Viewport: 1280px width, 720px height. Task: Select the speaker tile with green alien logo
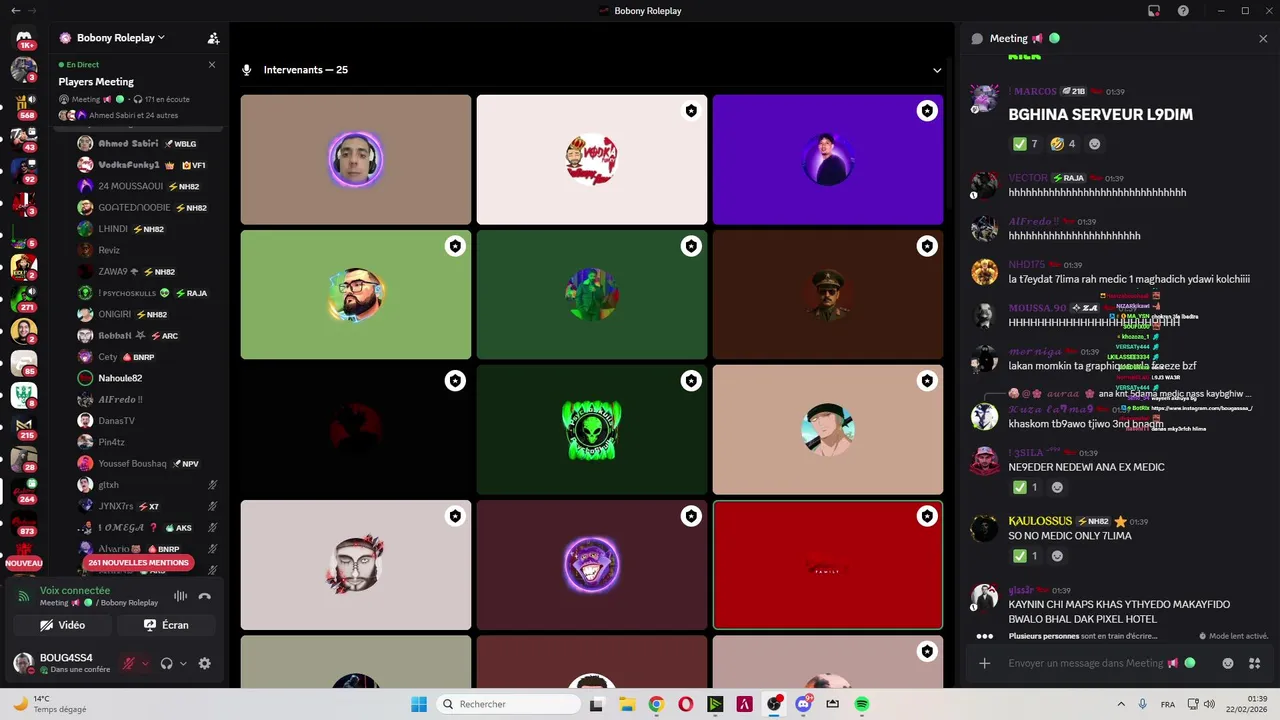pos(592,429)
